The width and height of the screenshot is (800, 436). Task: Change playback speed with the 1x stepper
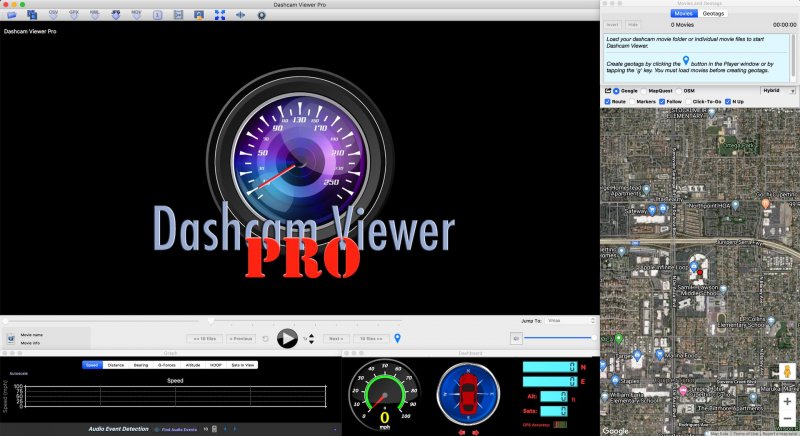[x=311, y=339]
